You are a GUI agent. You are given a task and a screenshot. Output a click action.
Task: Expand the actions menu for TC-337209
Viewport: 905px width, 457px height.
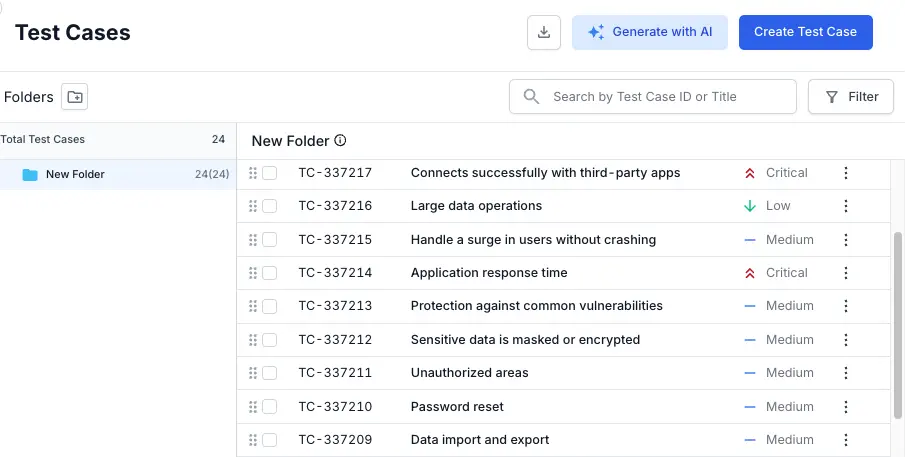(x=846, y=440)
